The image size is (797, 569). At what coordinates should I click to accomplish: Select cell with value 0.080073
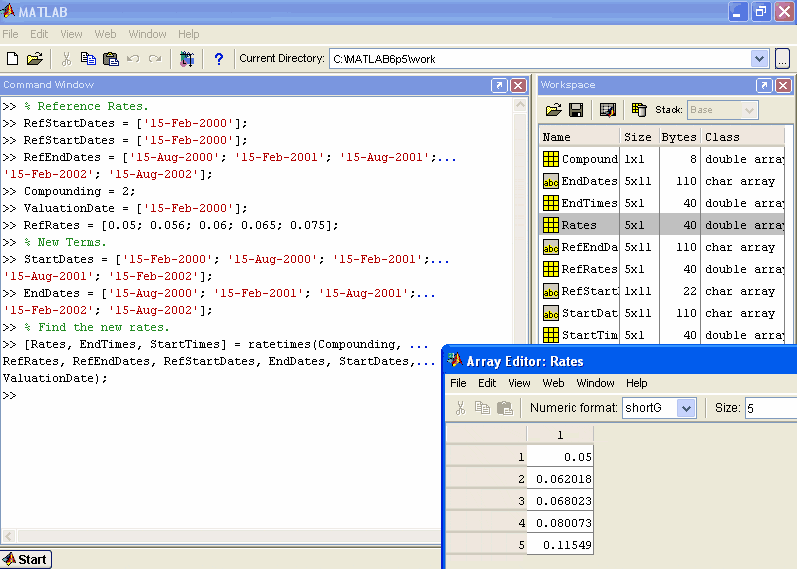(x=560, y=523)
